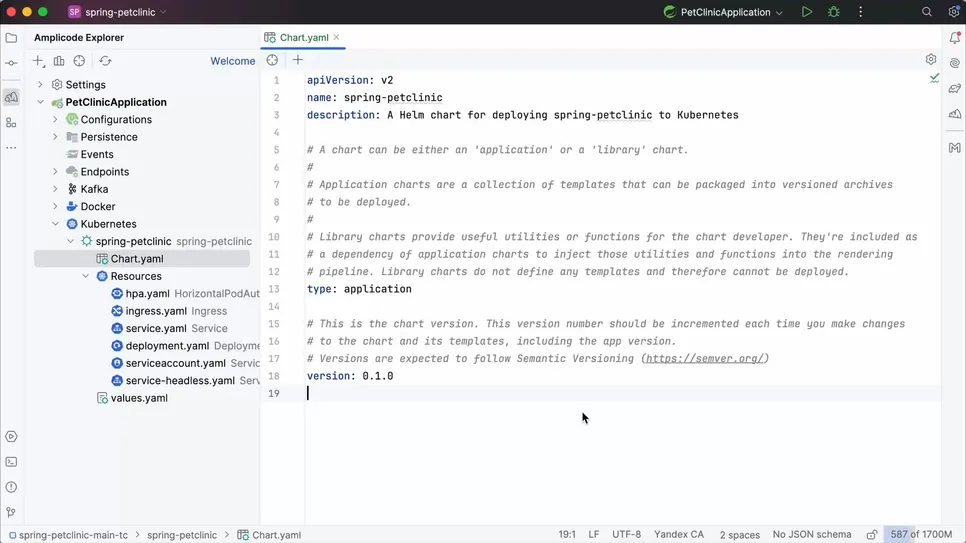
Task: Expand the Docker node
Action: click(55, 206)
